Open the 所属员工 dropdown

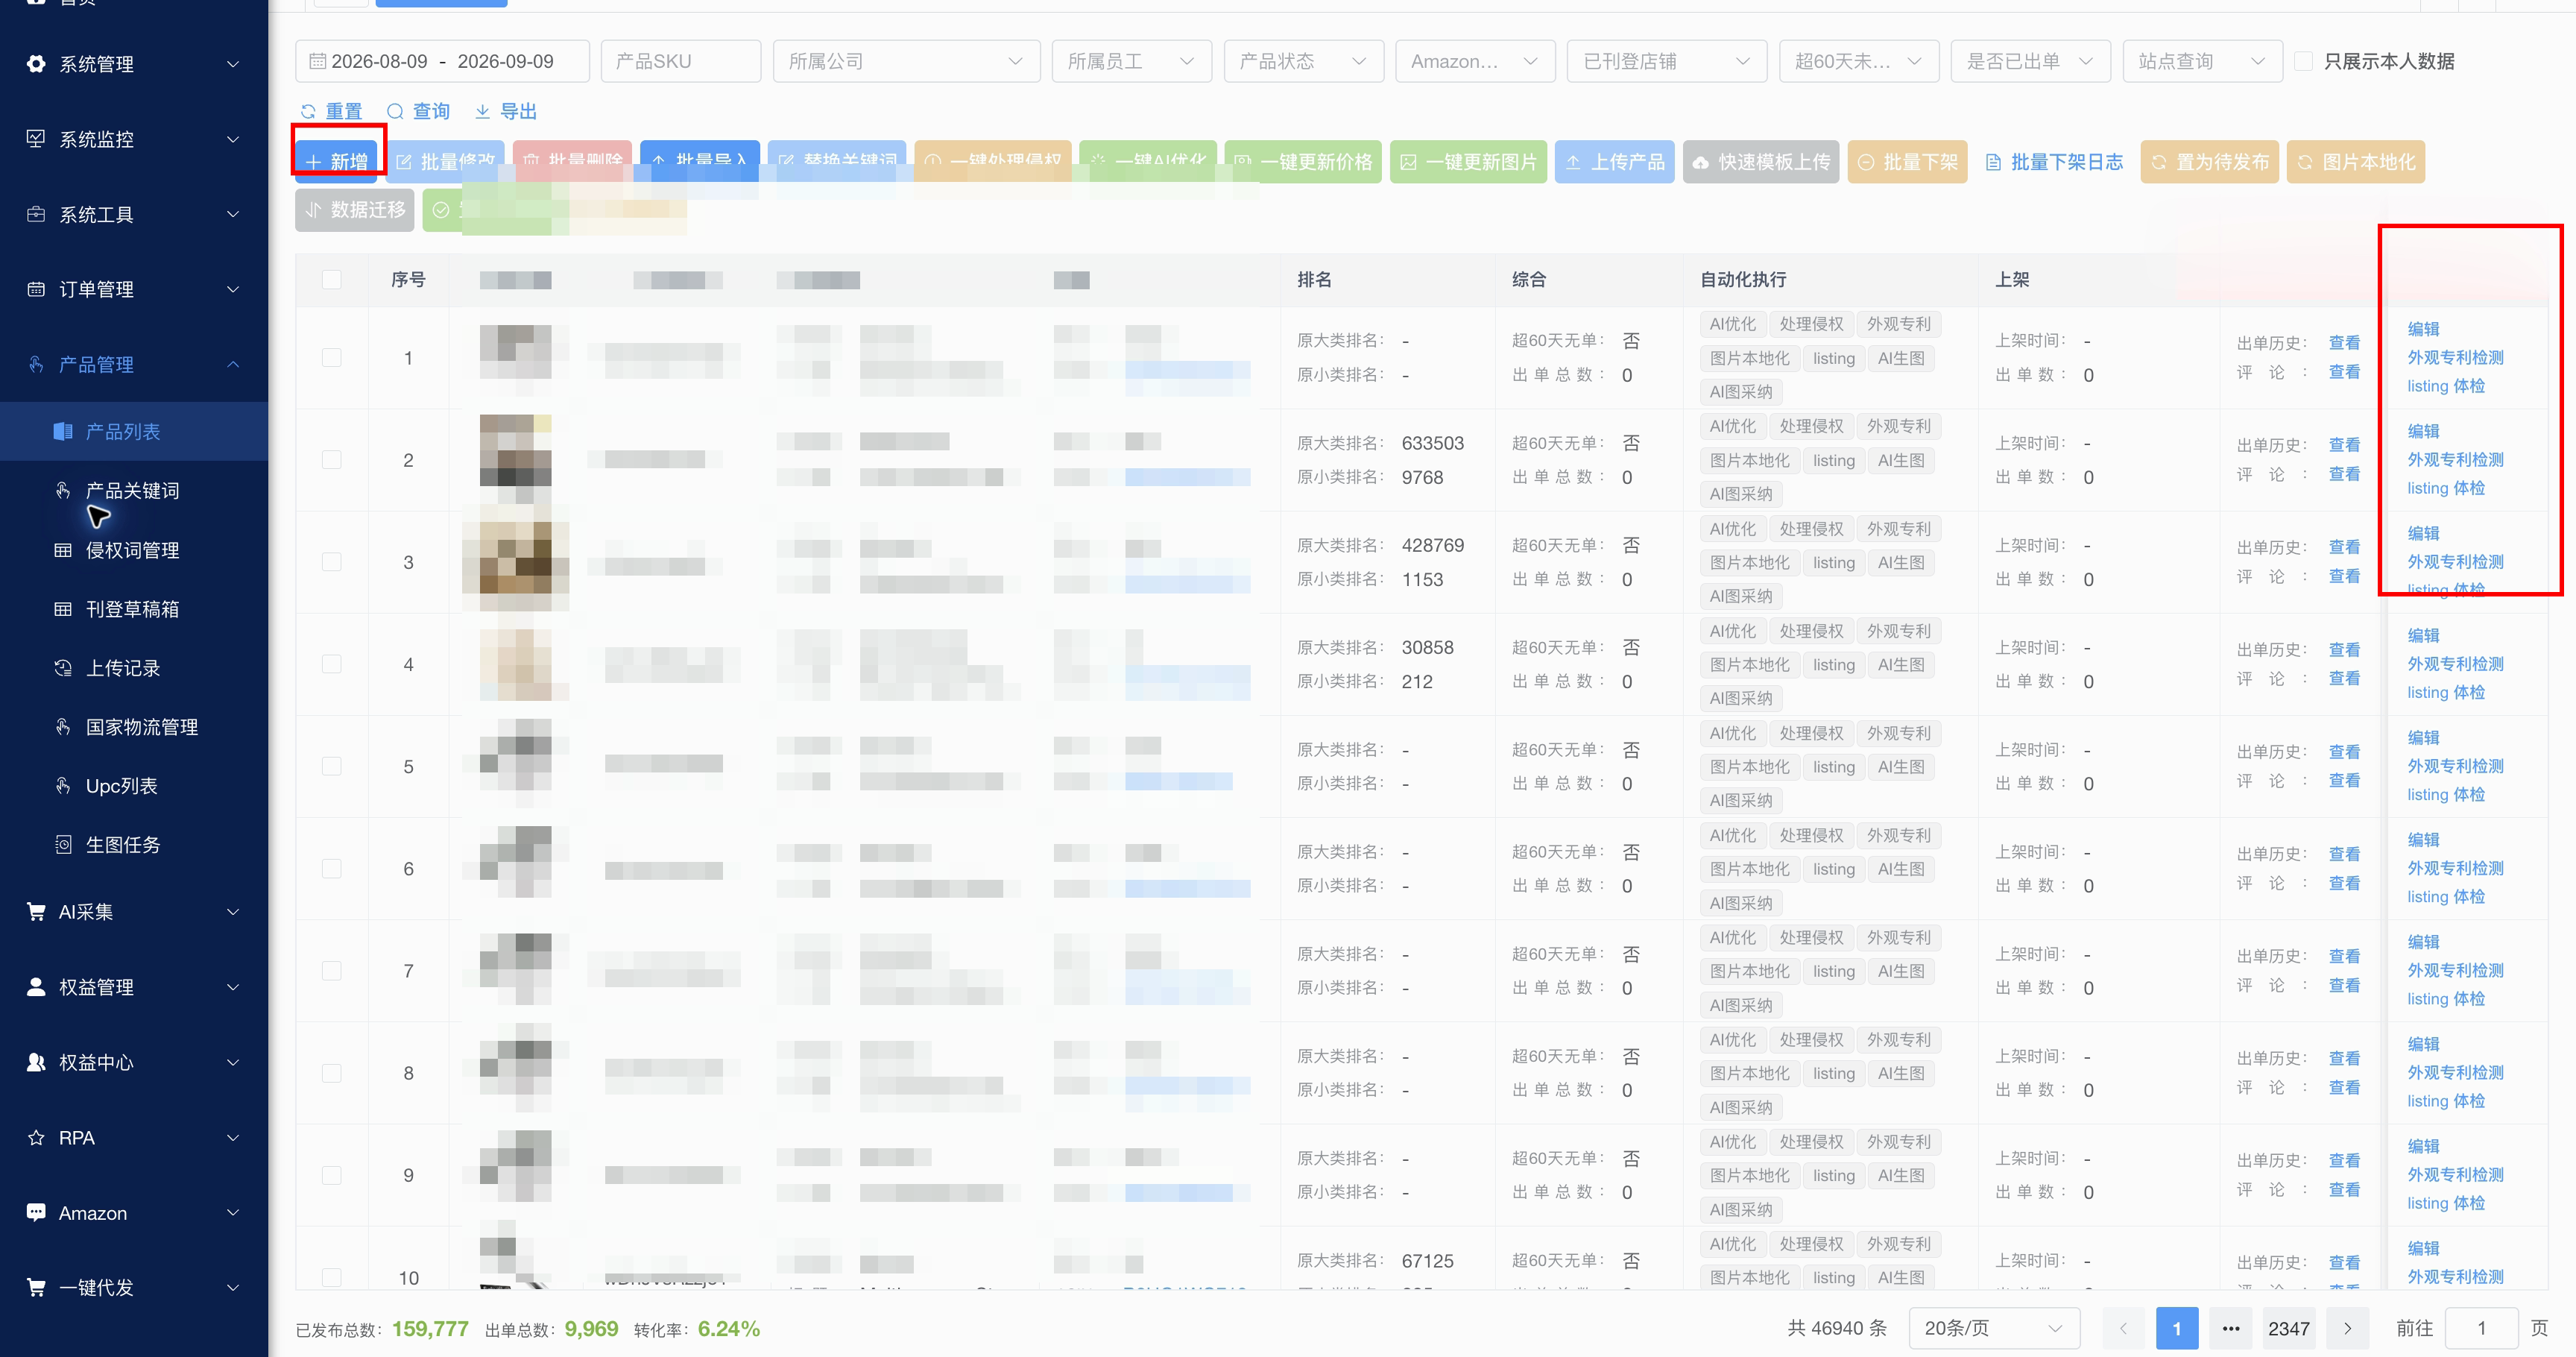coord(1131,61)
